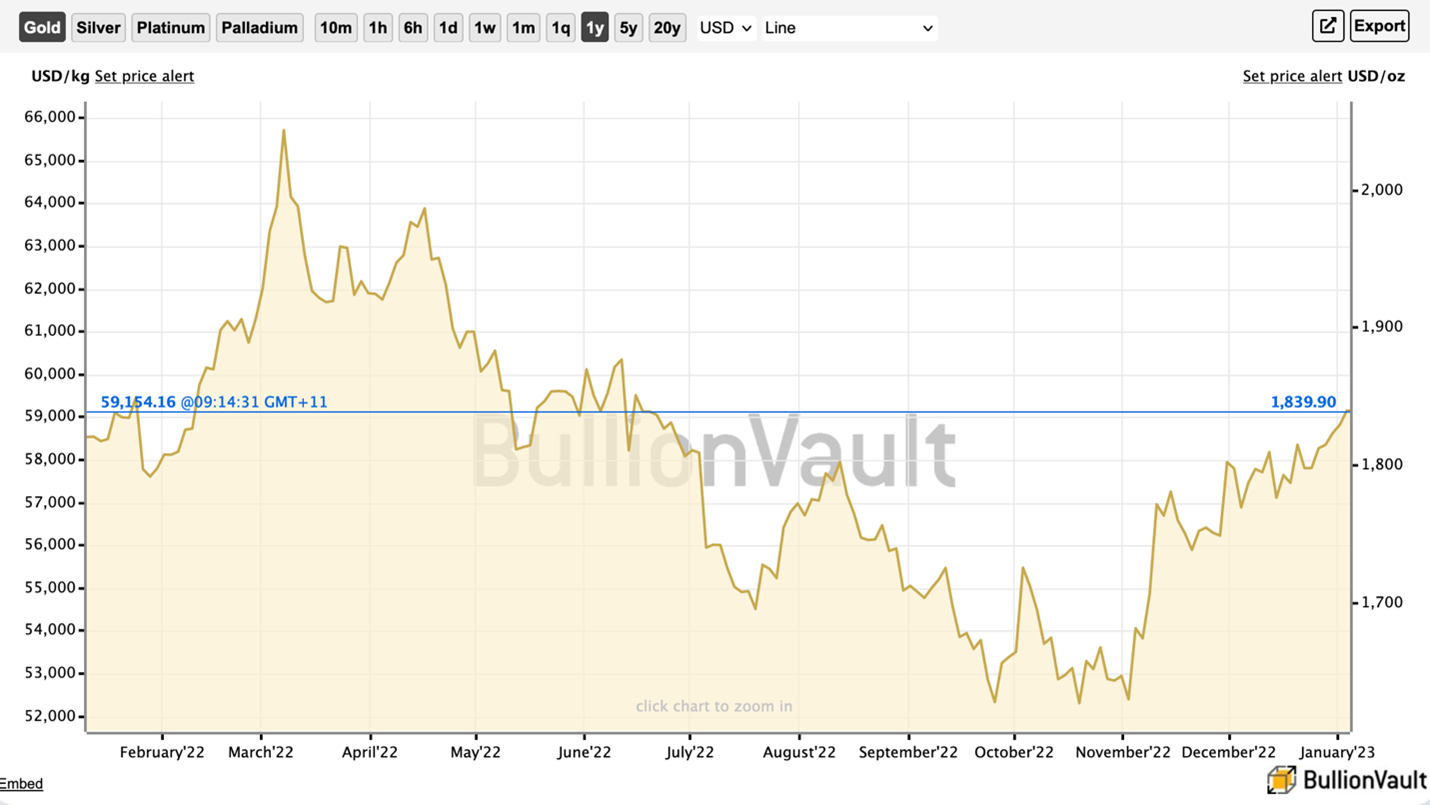Click the March'22 peak on the chart
This screenshot has height=805, width=1430.
[284, 130]
